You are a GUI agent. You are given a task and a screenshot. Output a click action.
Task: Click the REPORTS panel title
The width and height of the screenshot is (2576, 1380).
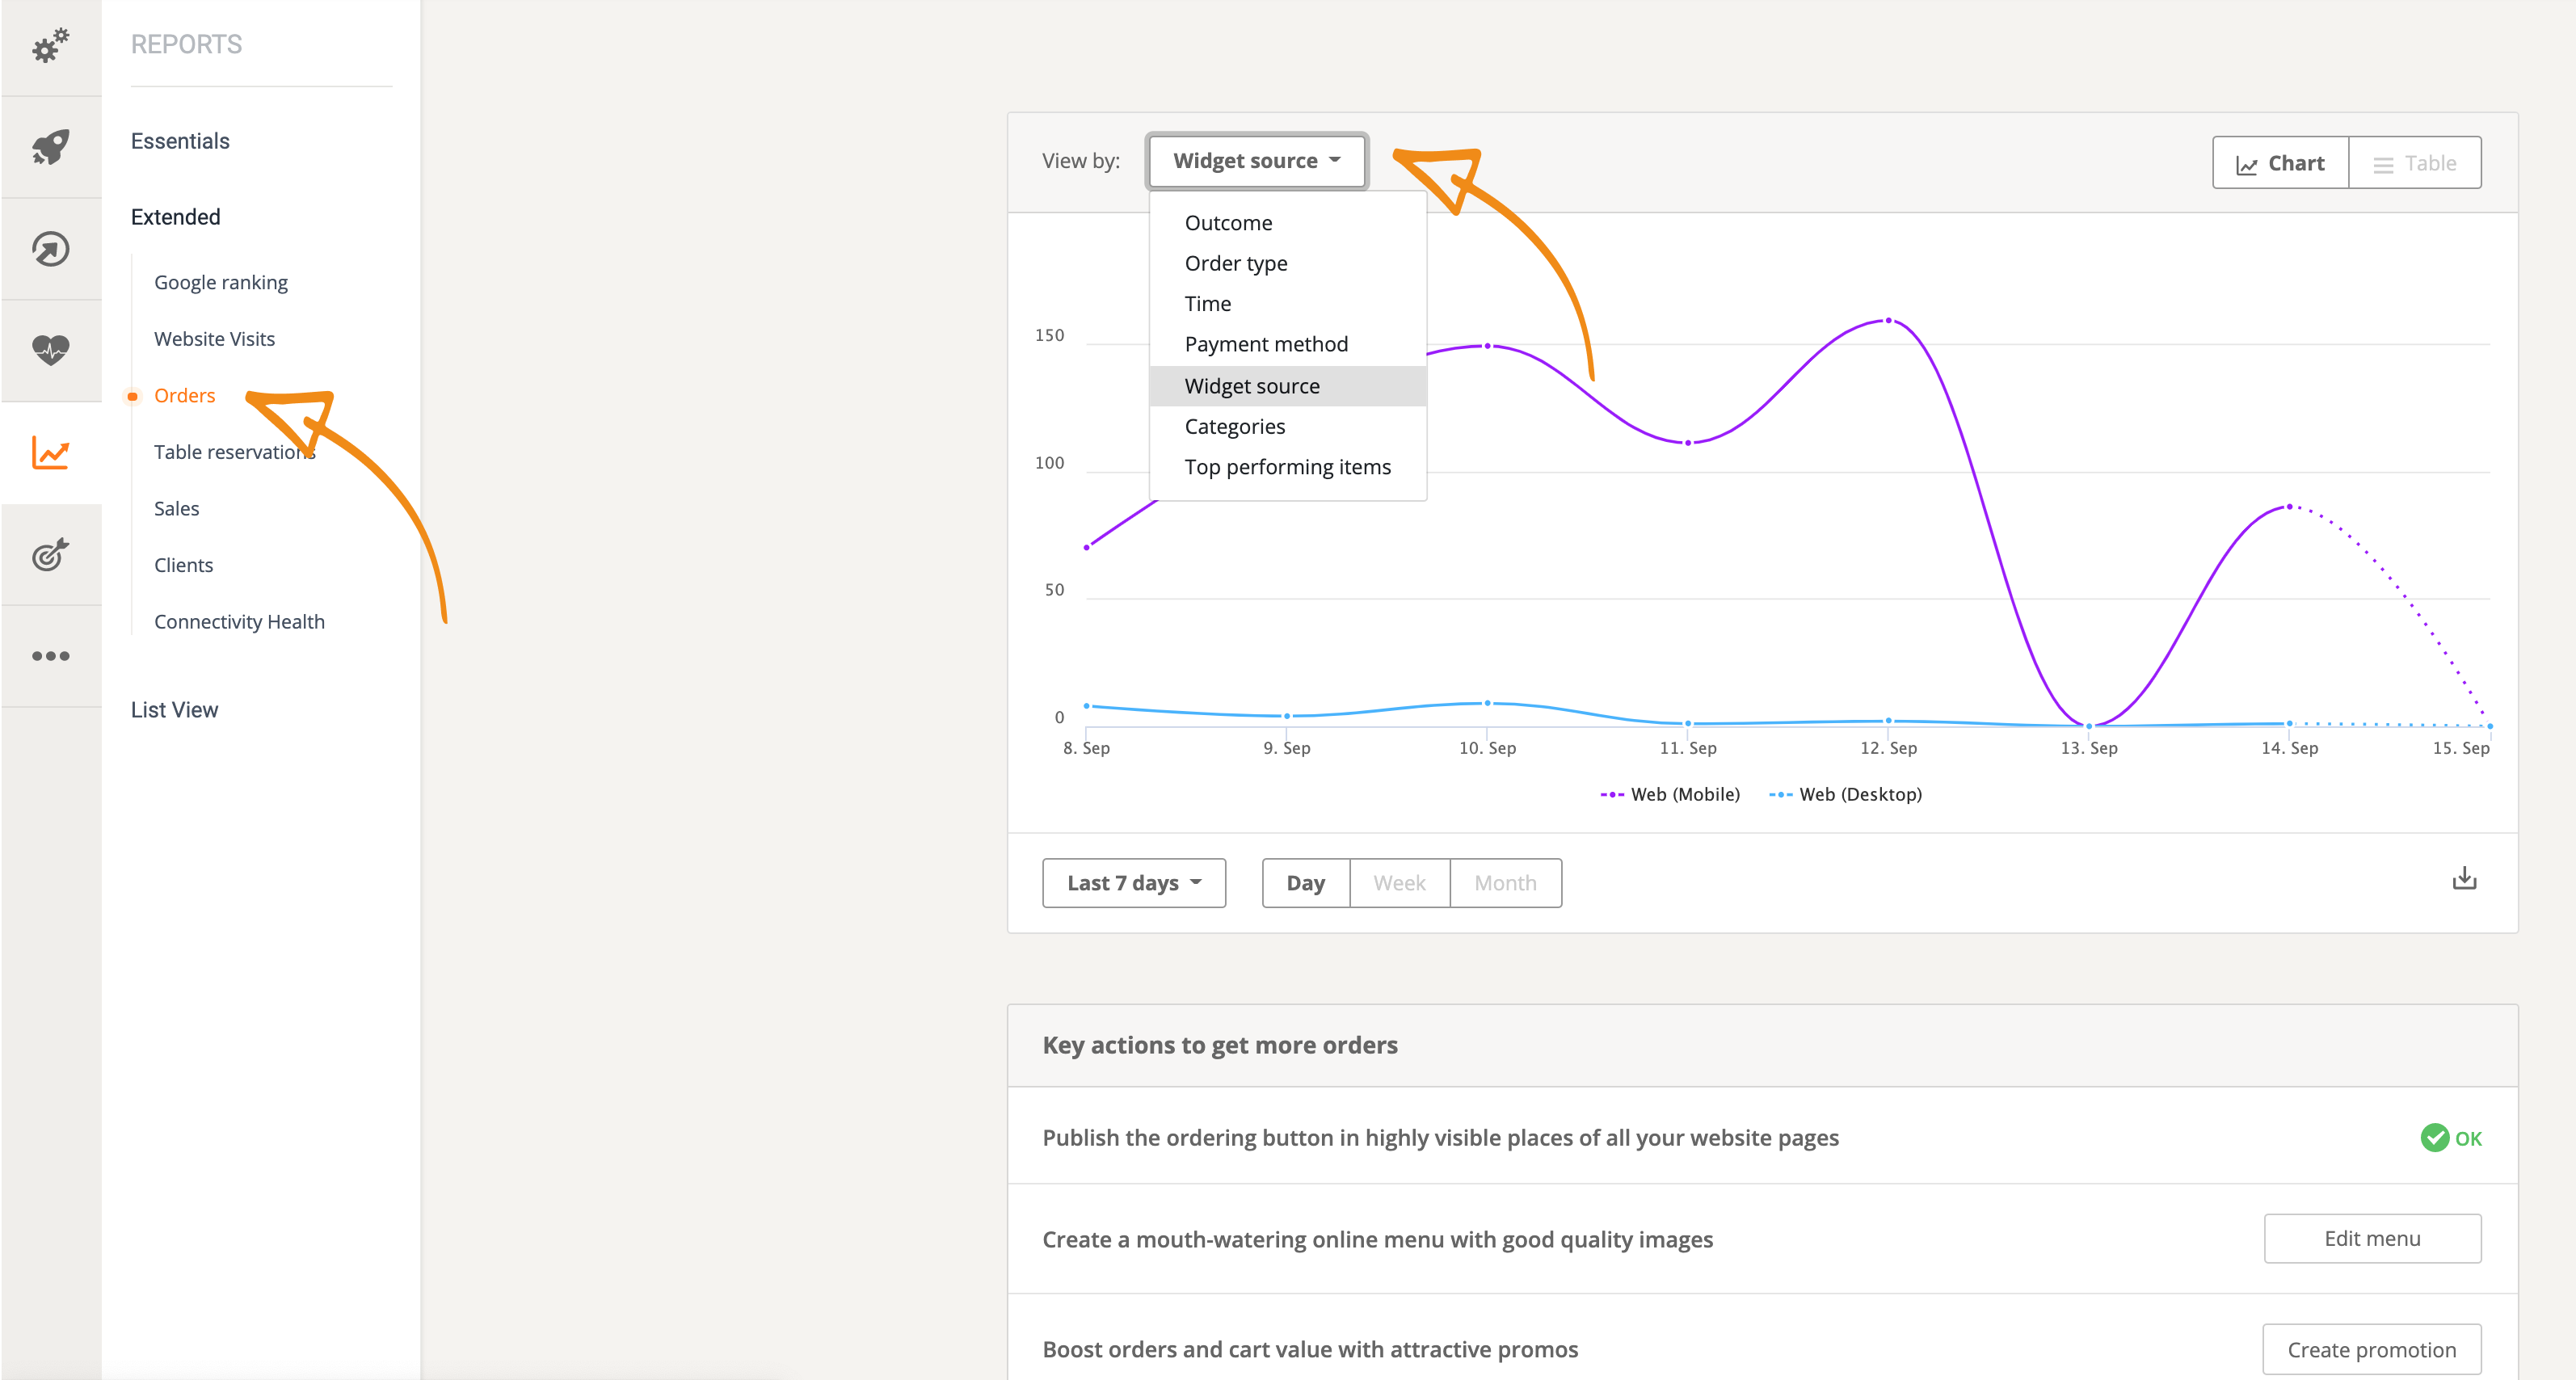coord(186,44)
